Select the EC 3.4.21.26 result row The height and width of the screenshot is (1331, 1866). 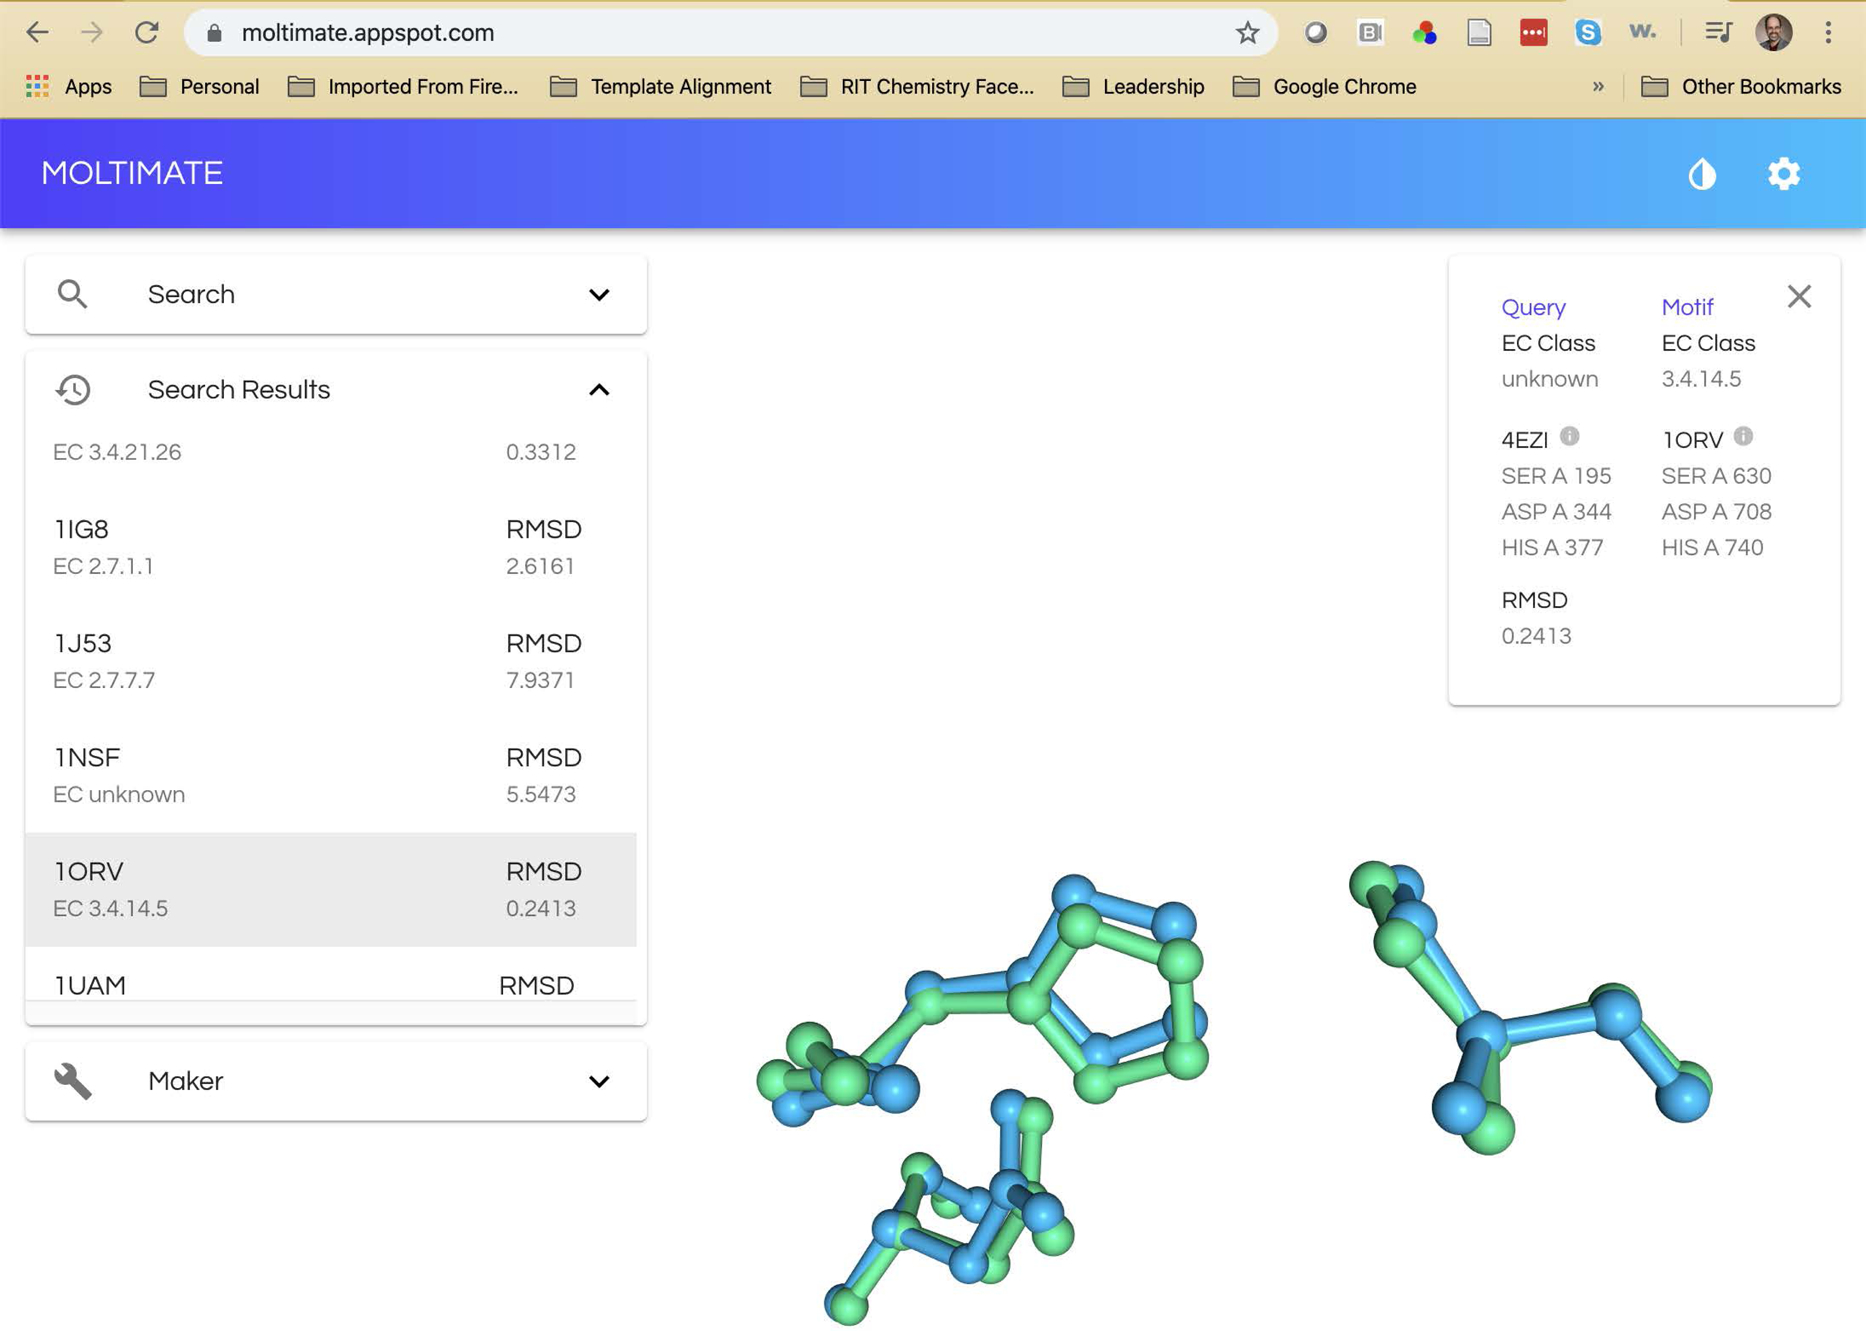coord(331,452)
